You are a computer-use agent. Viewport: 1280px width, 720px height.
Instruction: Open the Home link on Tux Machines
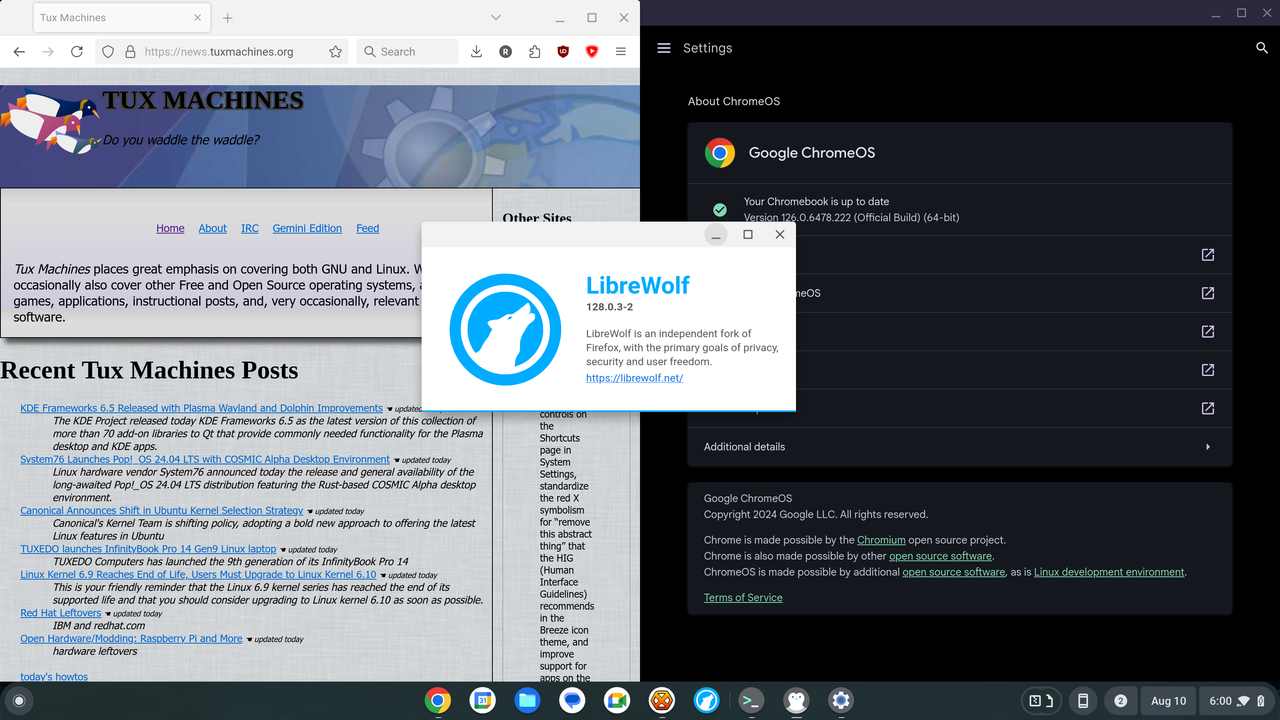170,228
